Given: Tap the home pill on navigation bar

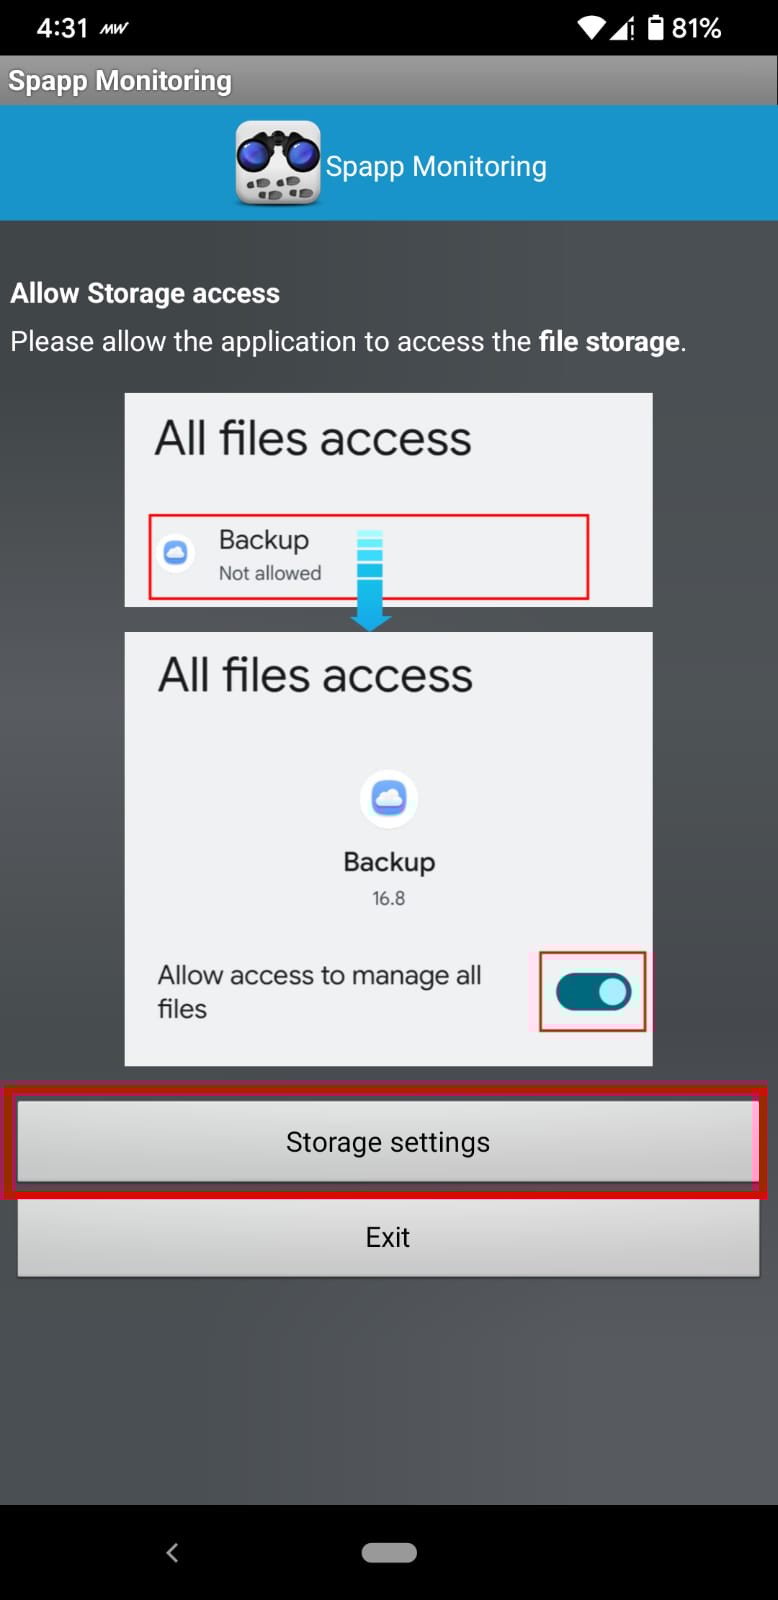Looking at the screenshot, I should 389,1552.
